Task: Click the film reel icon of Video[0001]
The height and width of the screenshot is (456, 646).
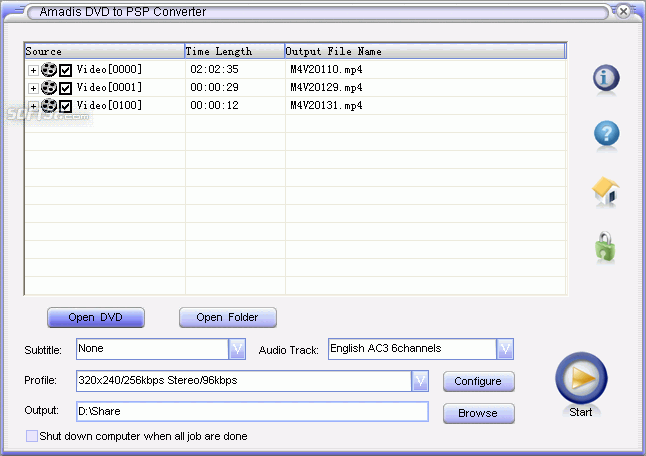Action: pos(49,88)
